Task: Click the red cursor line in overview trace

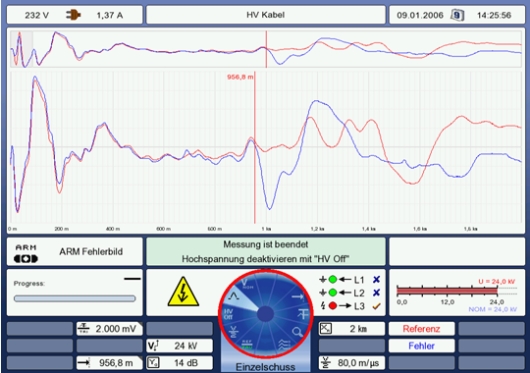Action: tap(266, 49)
